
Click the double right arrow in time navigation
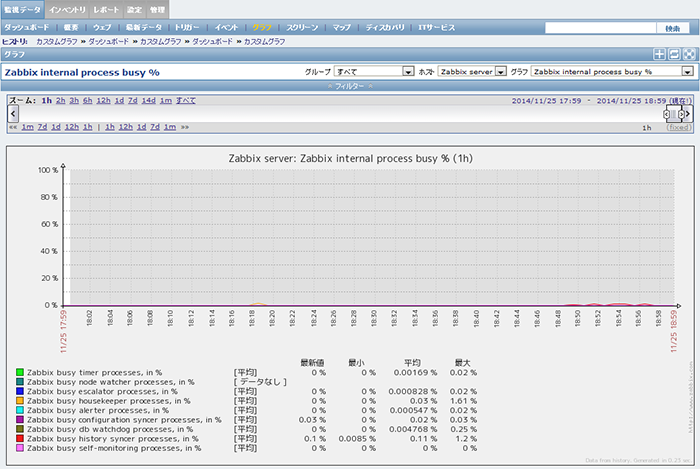click(x=184, y=128)
